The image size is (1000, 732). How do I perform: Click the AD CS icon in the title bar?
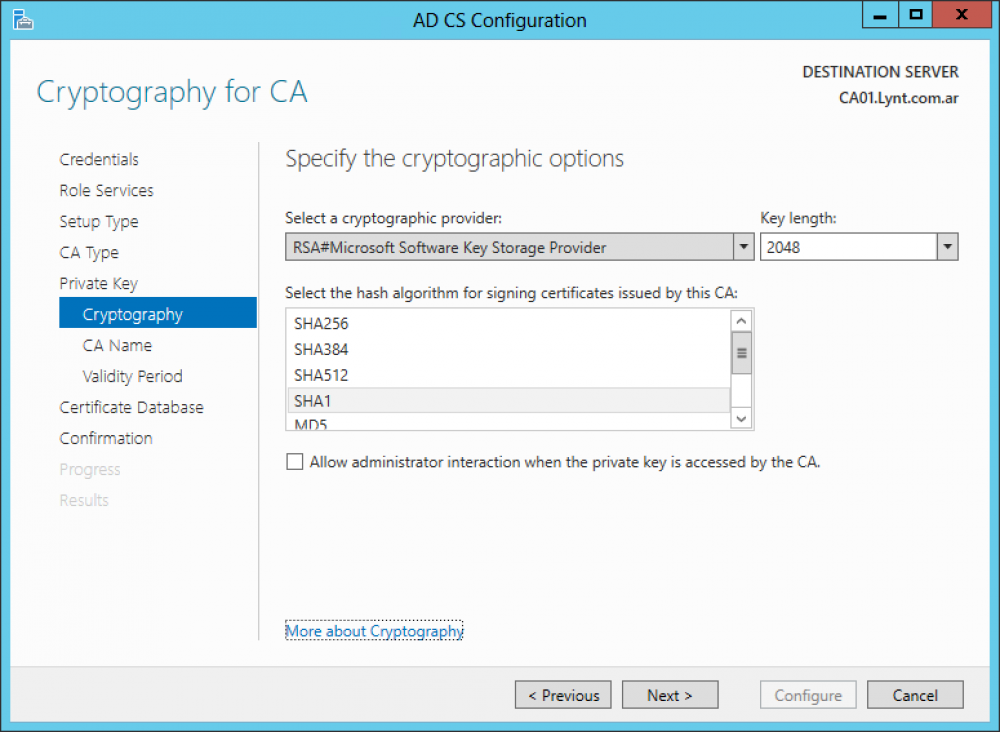point(22,20)
